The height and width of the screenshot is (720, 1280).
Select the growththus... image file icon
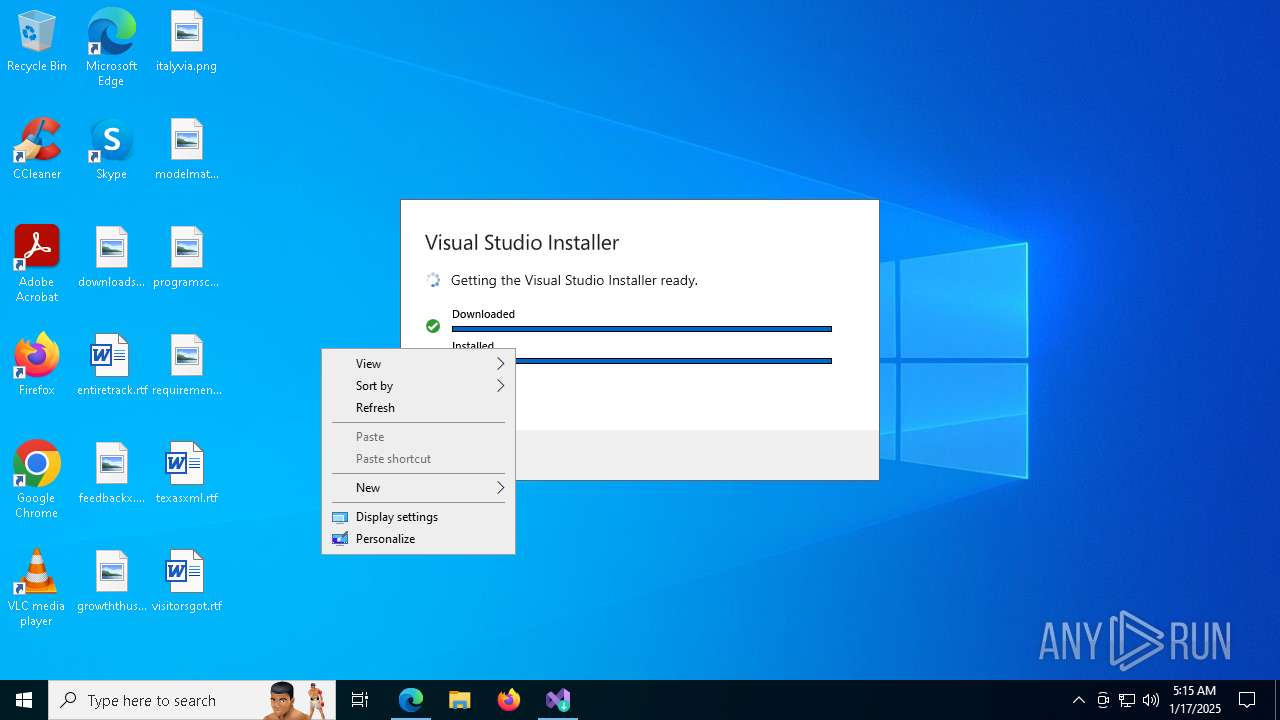(x=111, y=582)
